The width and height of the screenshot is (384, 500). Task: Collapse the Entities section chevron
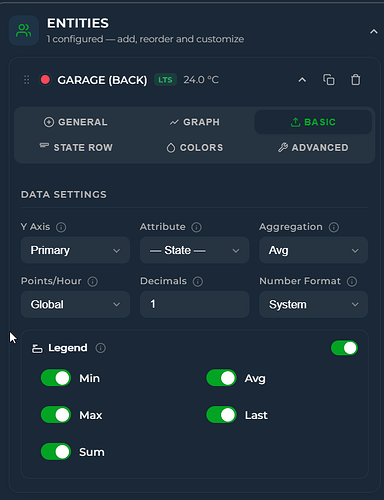click(x=374, y=32)
